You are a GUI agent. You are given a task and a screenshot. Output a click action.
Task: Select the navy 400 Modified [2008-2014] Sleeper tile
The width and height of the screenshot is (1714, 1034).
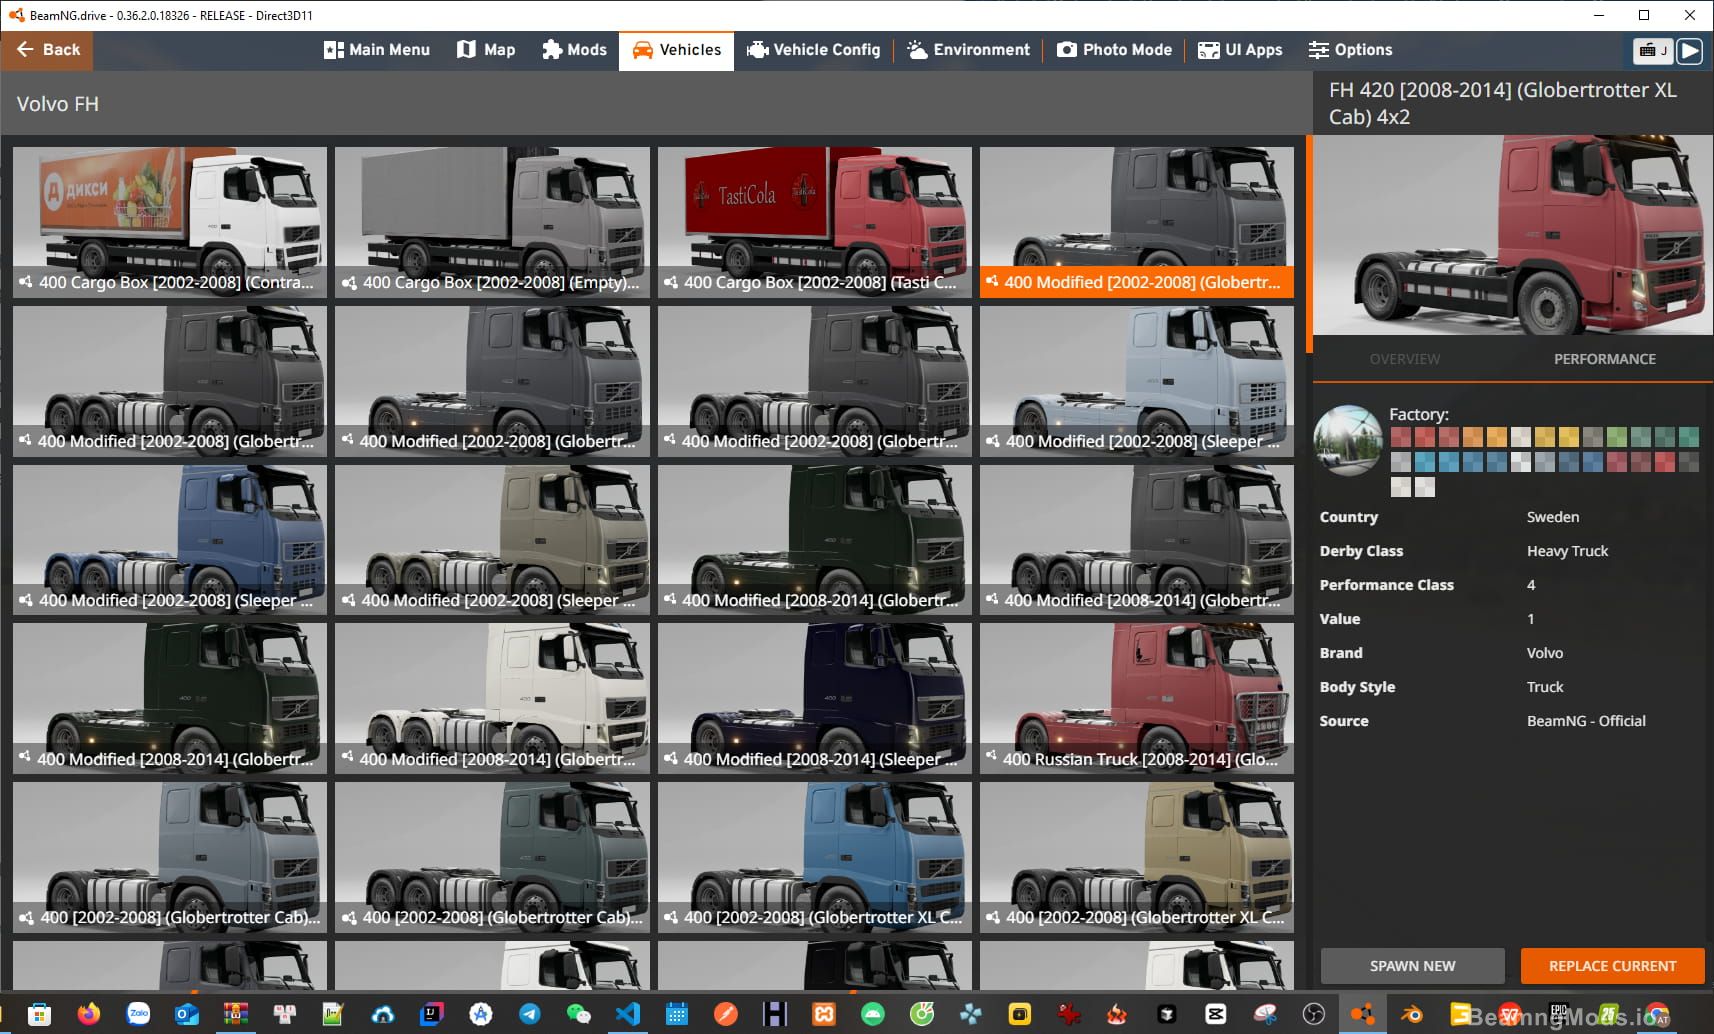815,698
